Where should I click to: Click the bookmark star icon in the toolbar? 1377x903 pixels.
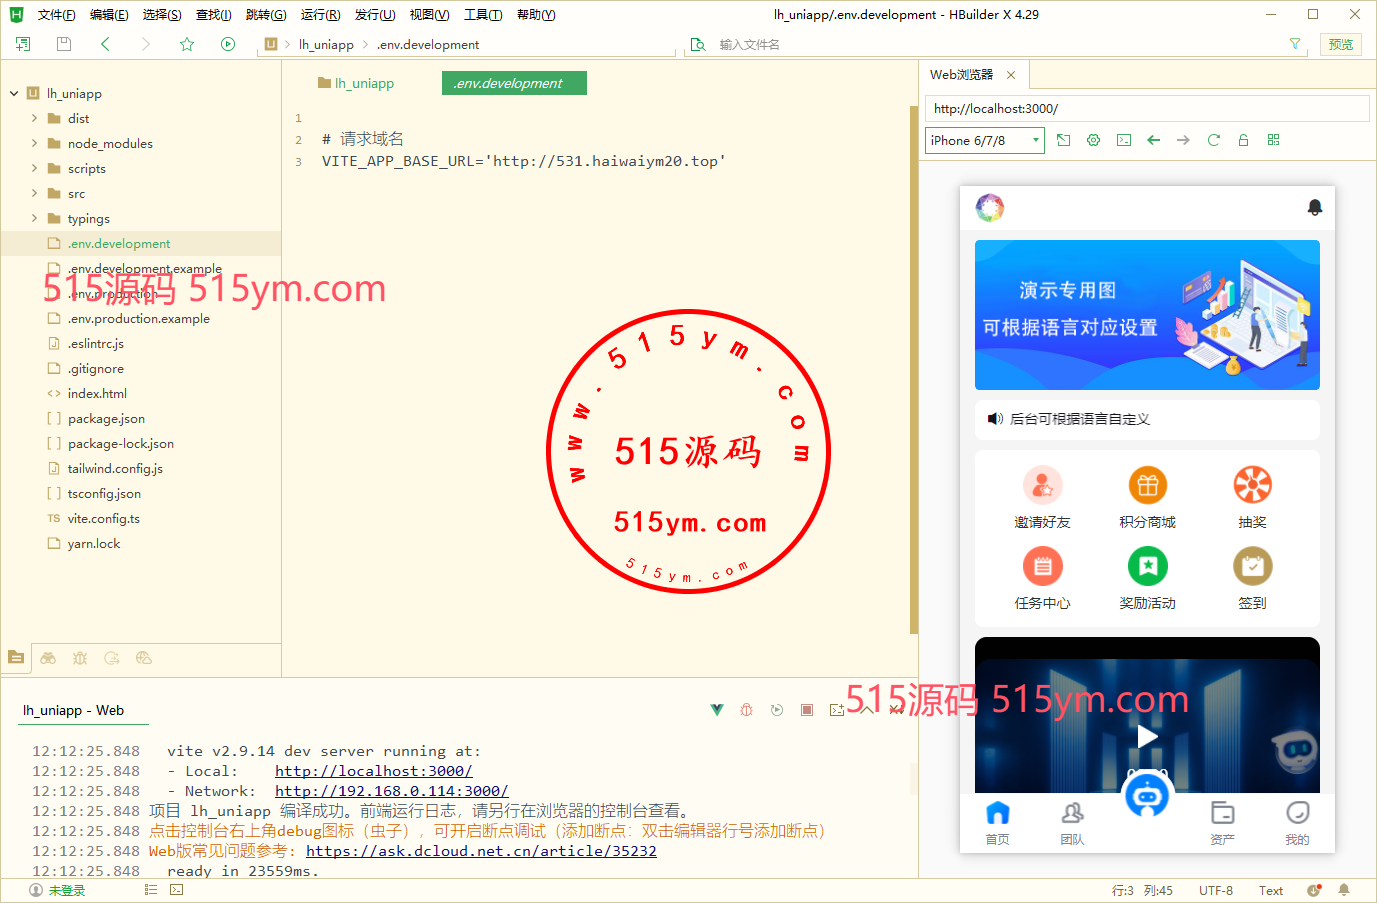point(187,44)
